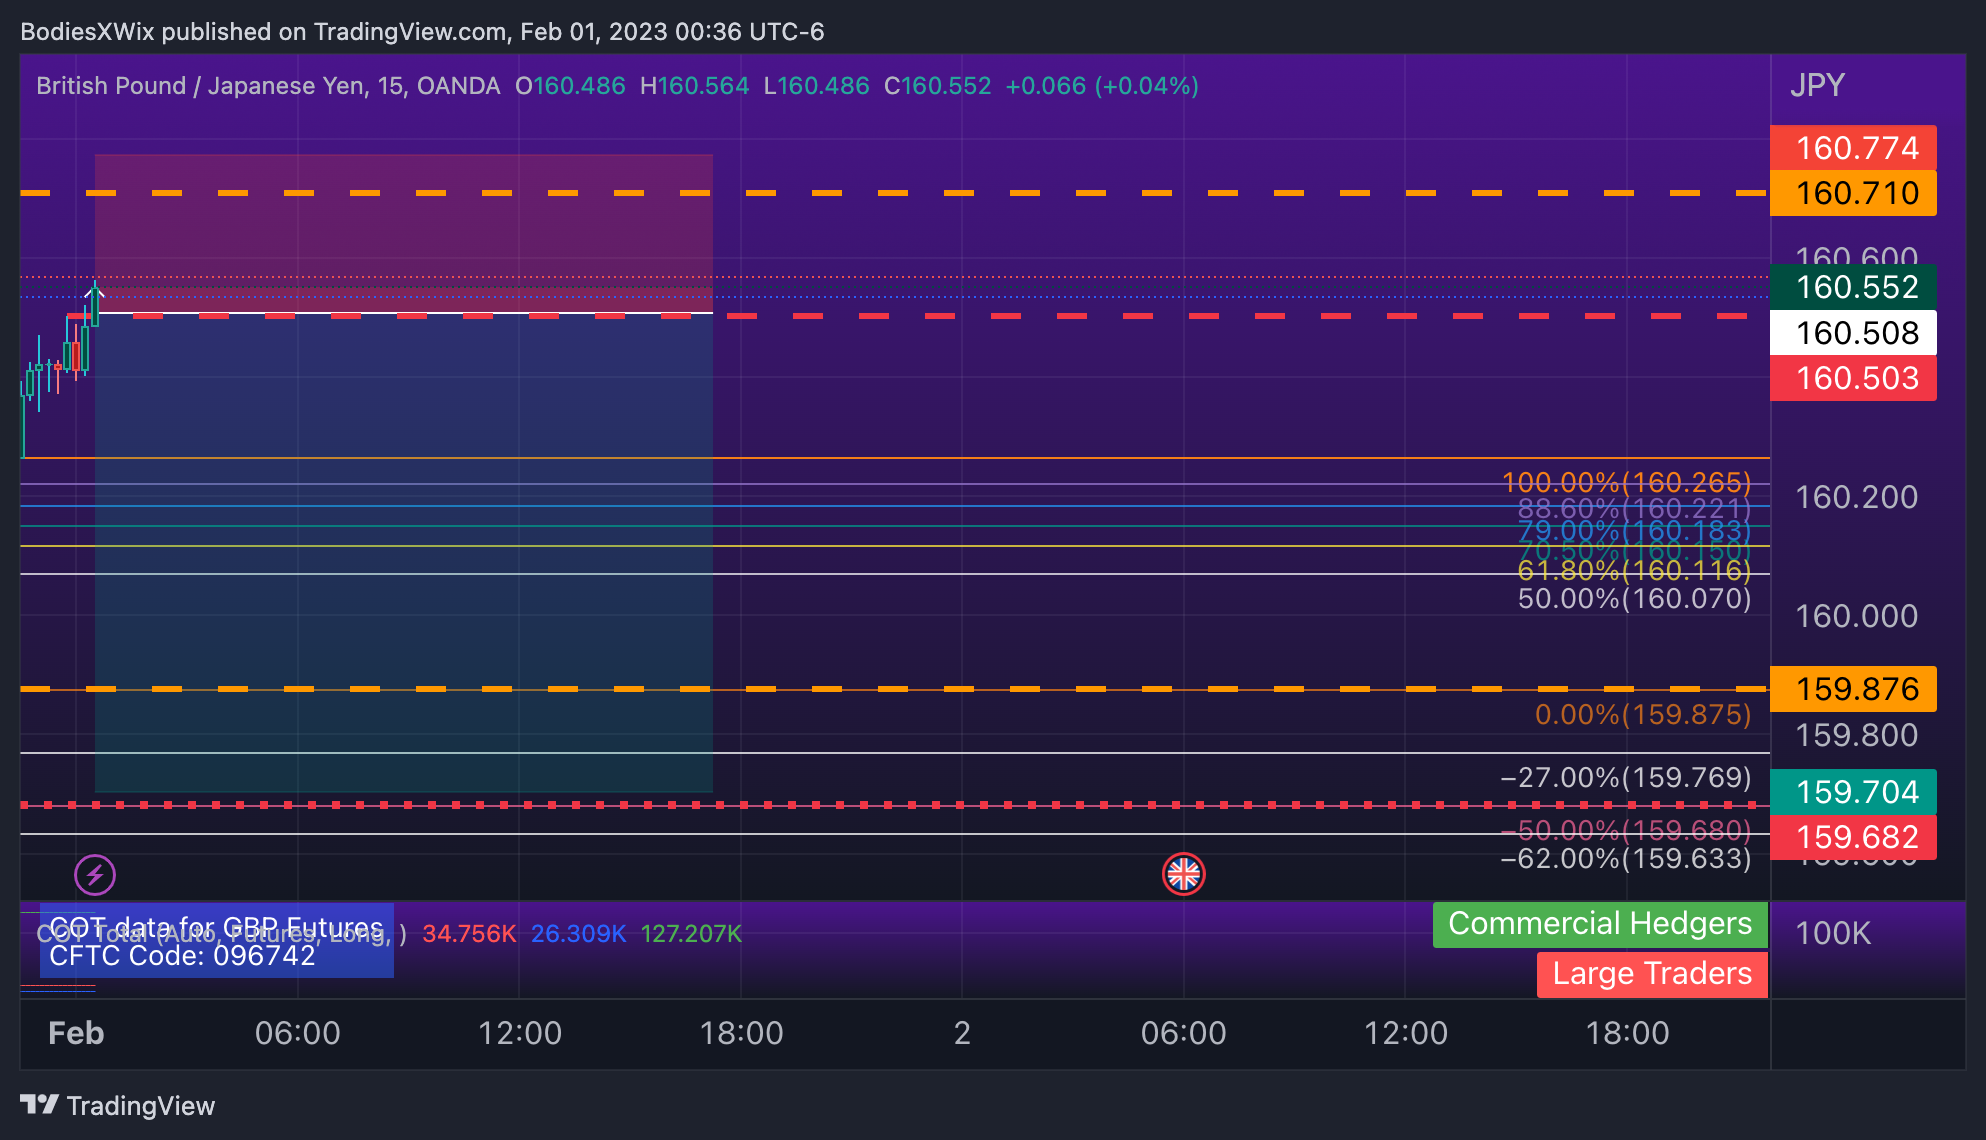Viewport: 1986px width, 1140px height.
Task: Click the Commercial Hedgers green label
Action: tap(1600, 924)
